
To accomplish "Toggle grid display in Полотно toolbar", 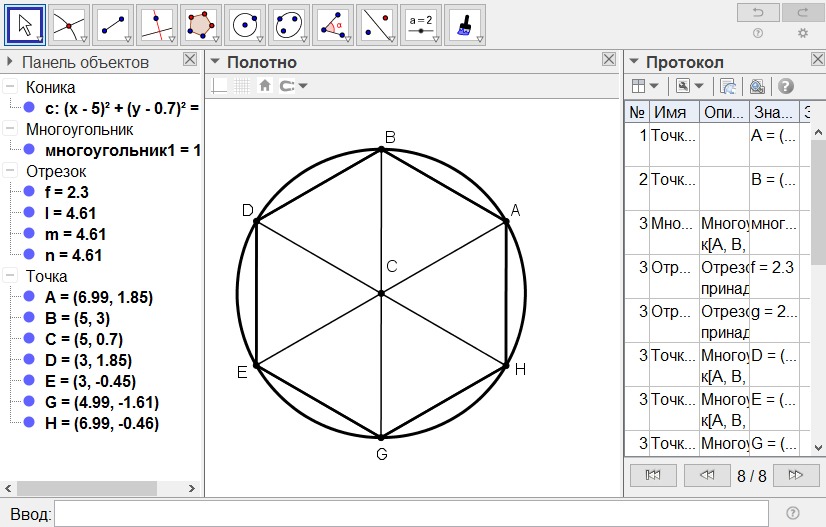I will (x=241, y=86).
